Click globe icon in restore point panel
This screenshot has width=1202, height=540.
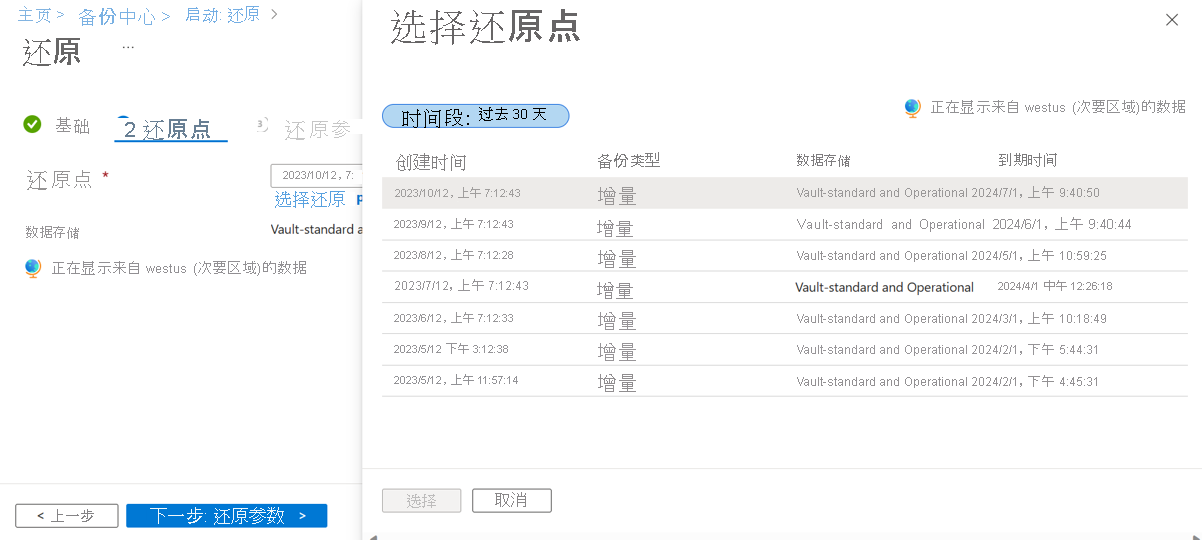point(912,108)
